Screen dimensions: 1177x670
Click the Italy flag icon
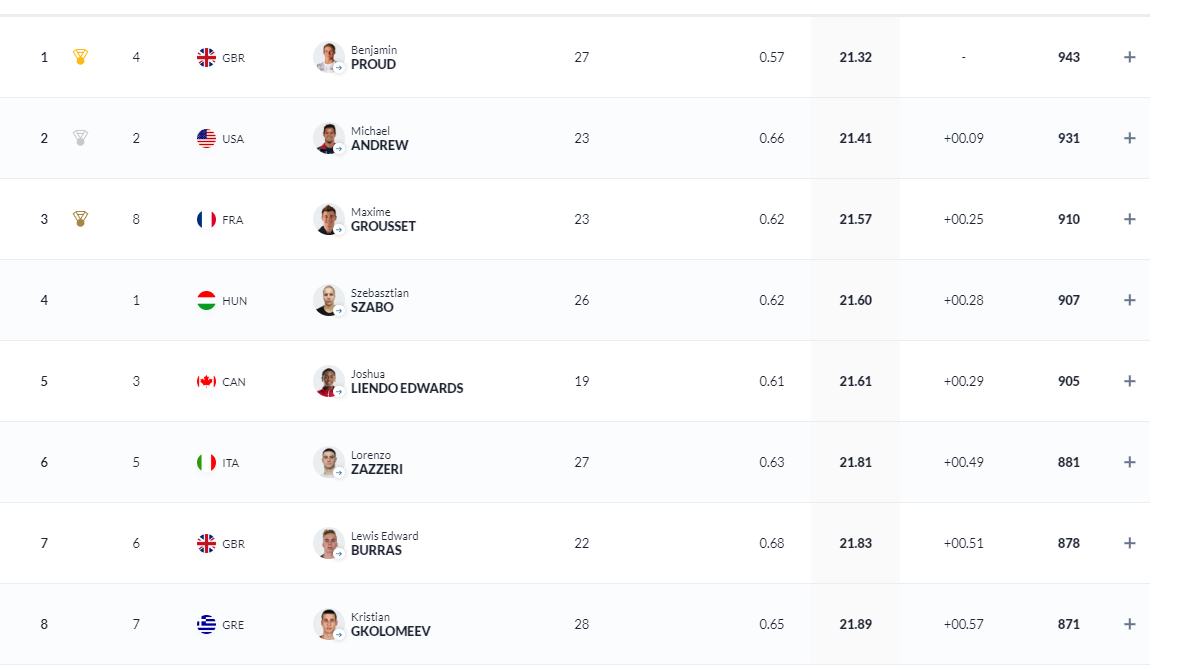tap(206, 462)
